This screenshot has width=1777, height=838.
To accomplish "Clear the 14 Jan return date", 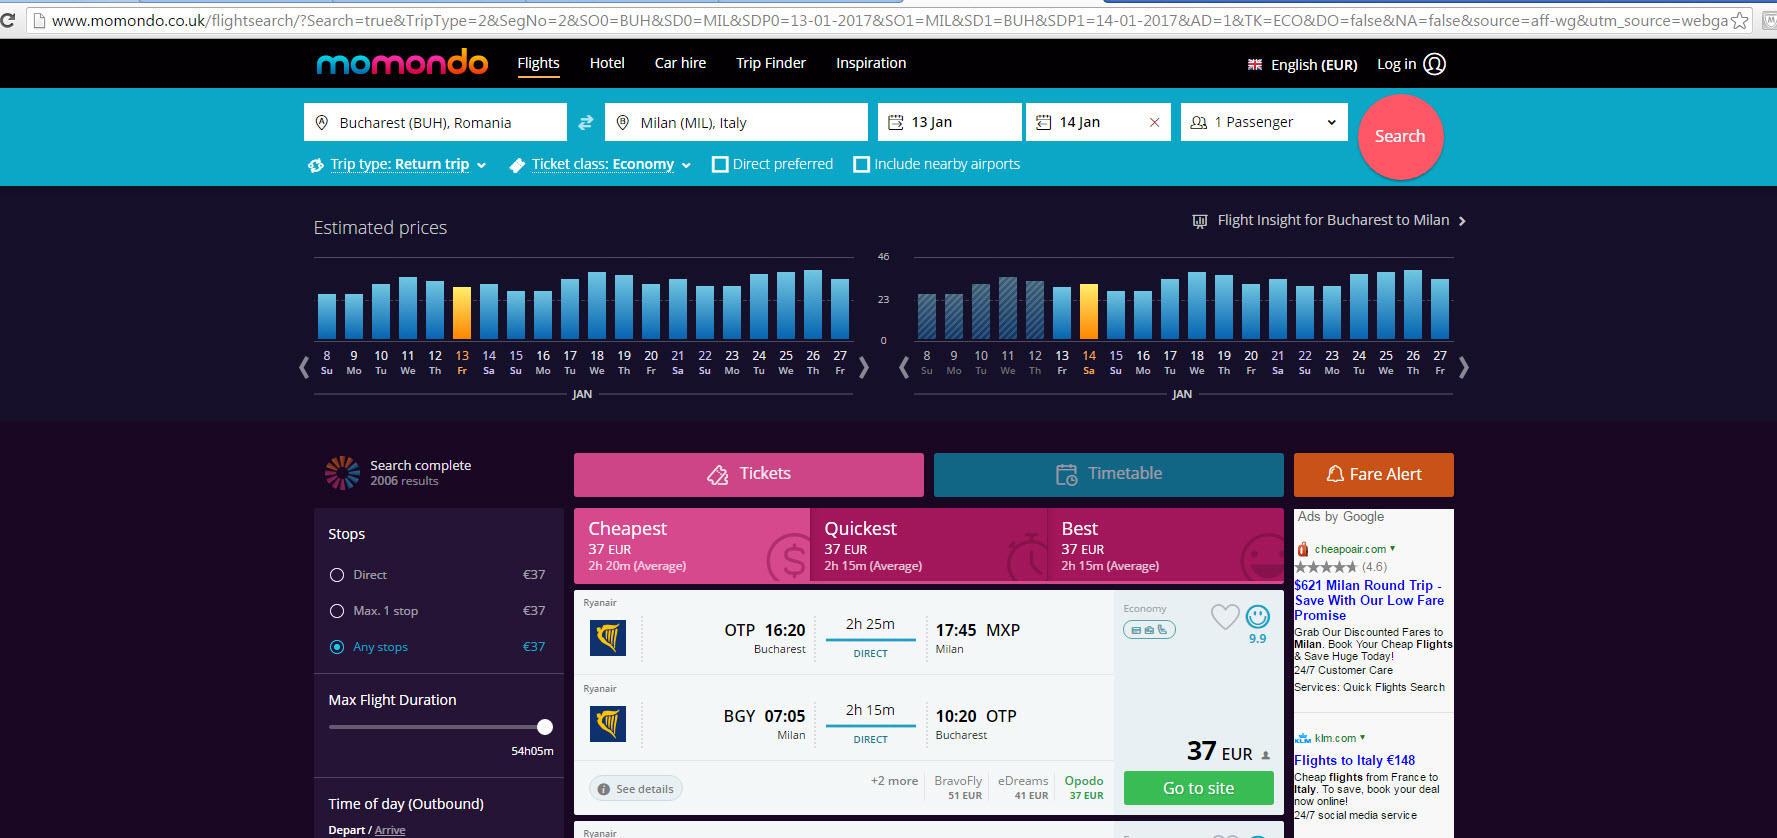I will pyautogui.click(x=1154, y=122).
